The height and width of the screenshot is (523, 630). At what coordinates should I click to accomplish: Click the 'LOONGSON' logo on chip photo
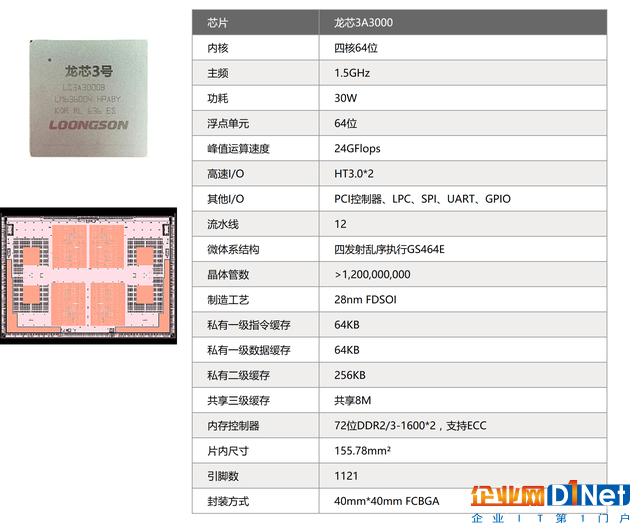pyautogui.click(x=89, y=125)
